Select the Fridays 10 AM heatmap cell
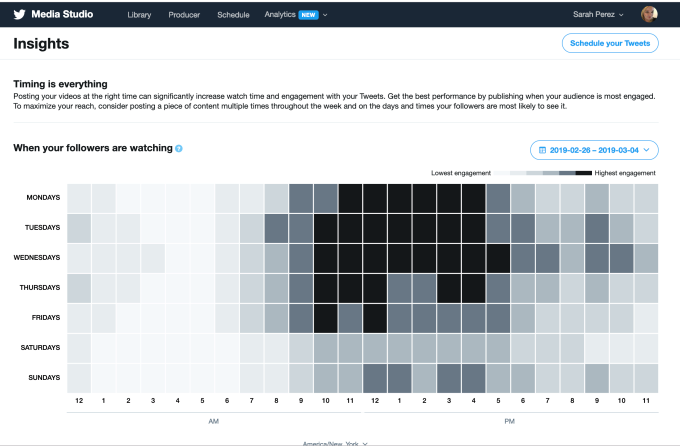Screen dimensions: 680x446 click(326, 318)
